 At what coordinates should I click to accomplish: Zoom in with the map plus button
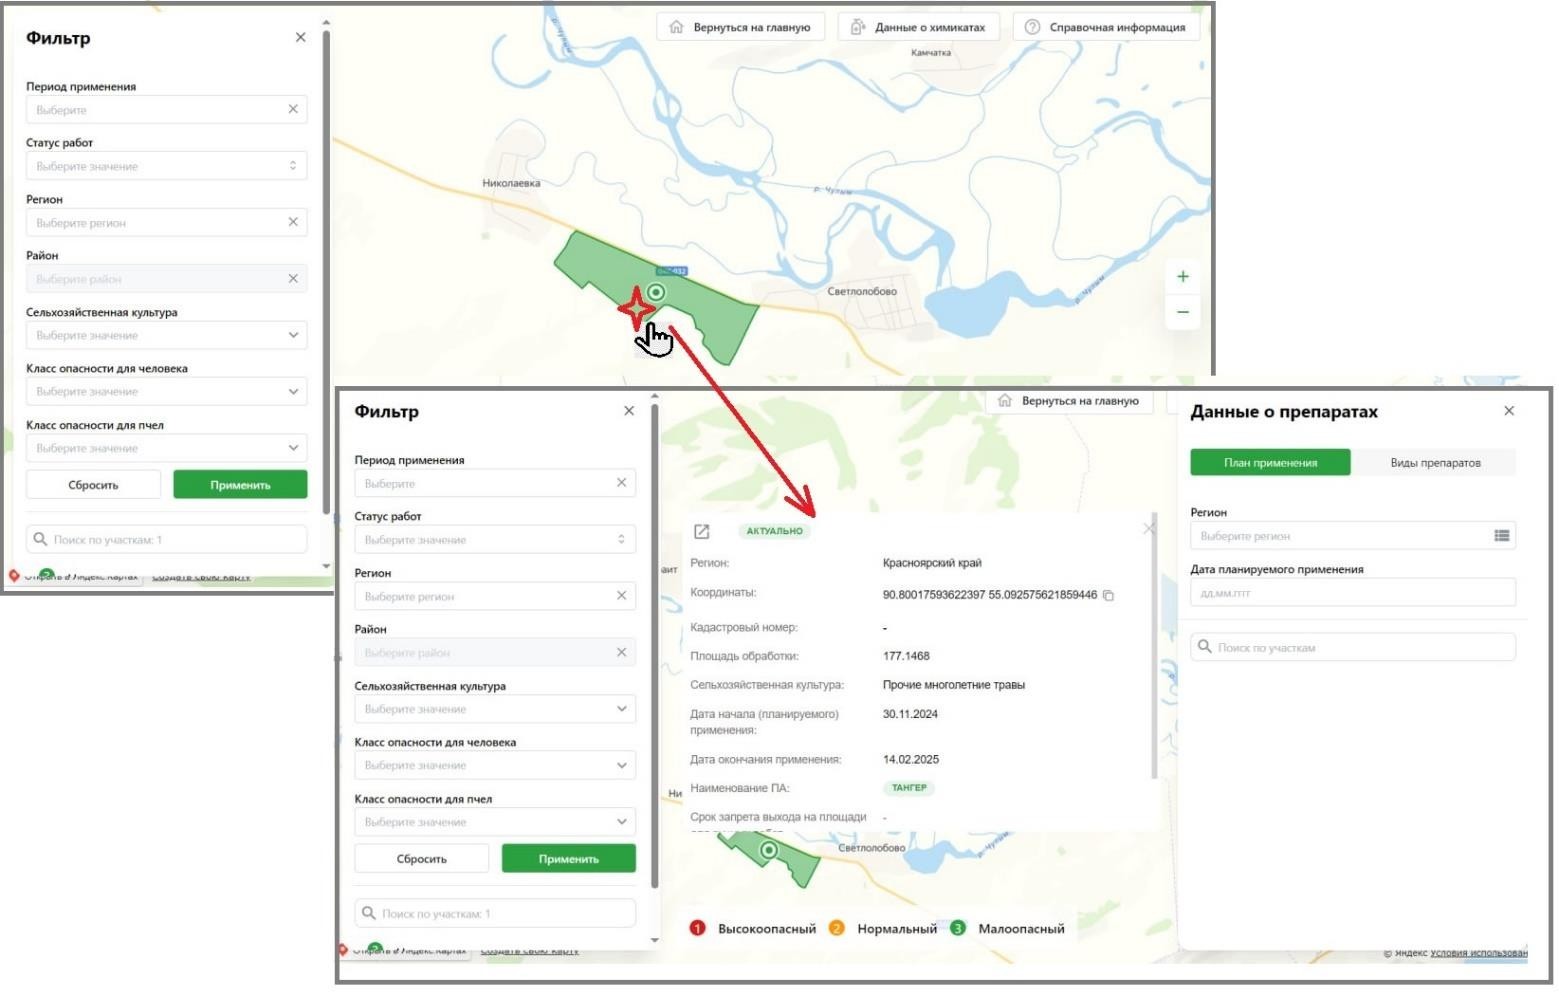click(1182, 277)
